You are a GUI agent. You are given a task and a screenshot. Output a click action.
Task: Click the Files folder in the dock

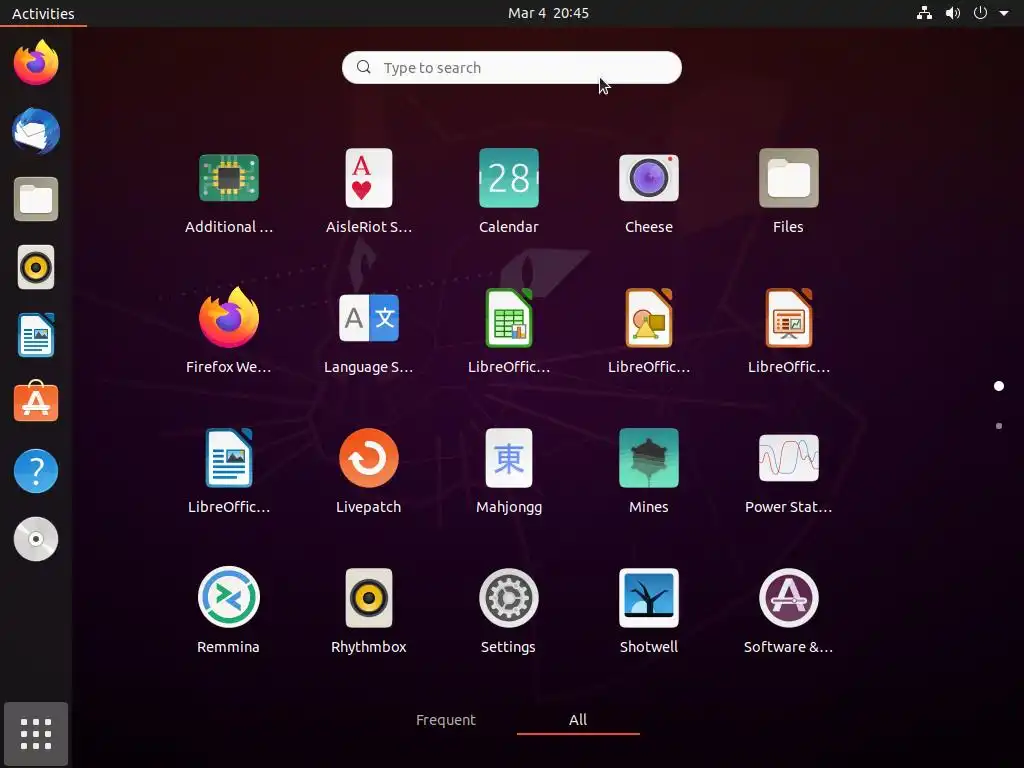tap(36, 199)
